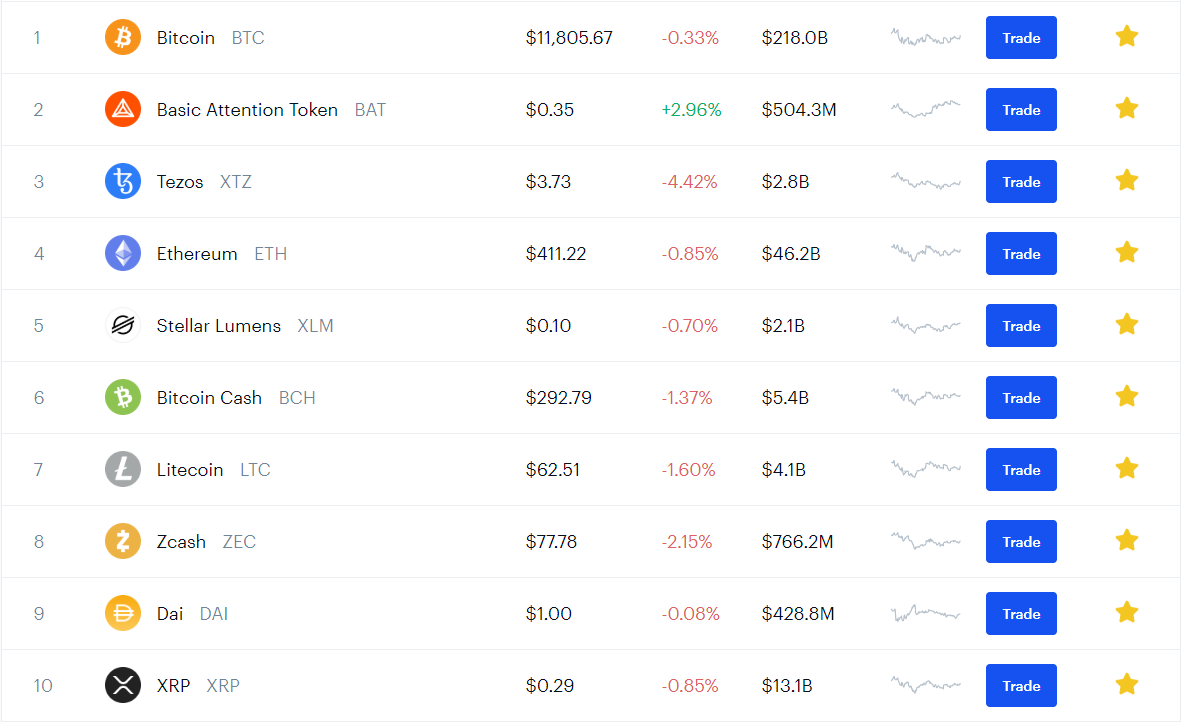Unstar Tezos from the watchlist
The height and width of the screenshot is (722, 1181).
pyautogui.click(x=1127, y=180)
